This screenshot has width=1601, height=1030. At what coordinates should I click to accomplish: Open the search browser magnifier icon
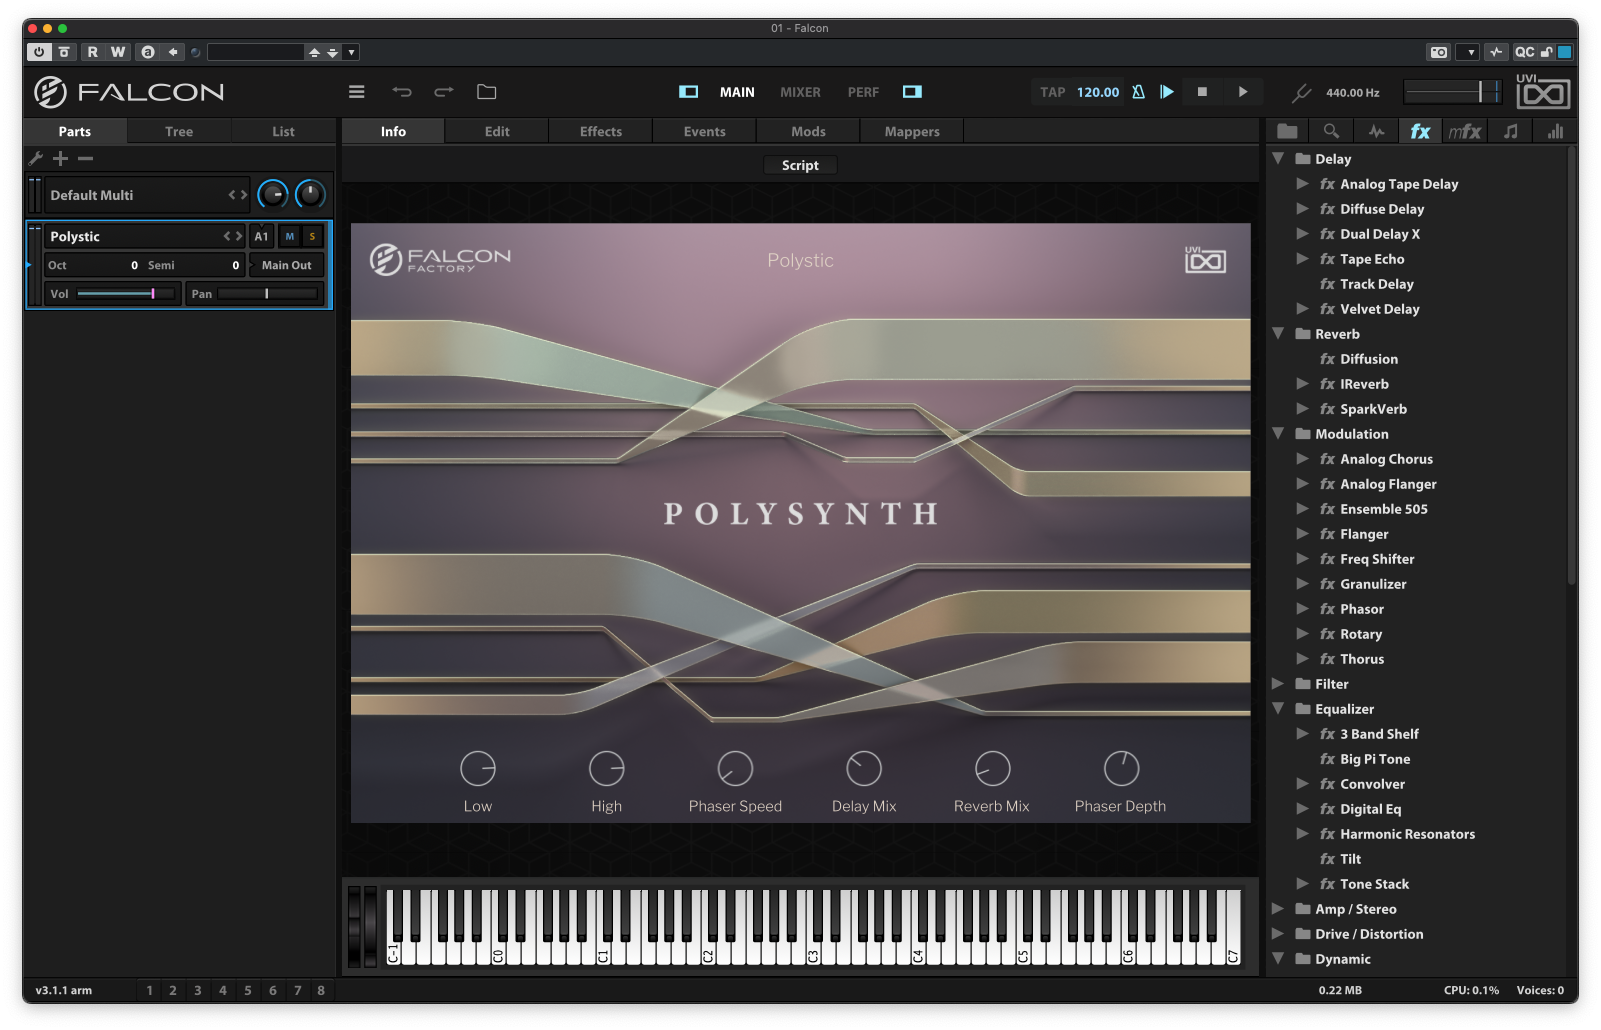1331,131
